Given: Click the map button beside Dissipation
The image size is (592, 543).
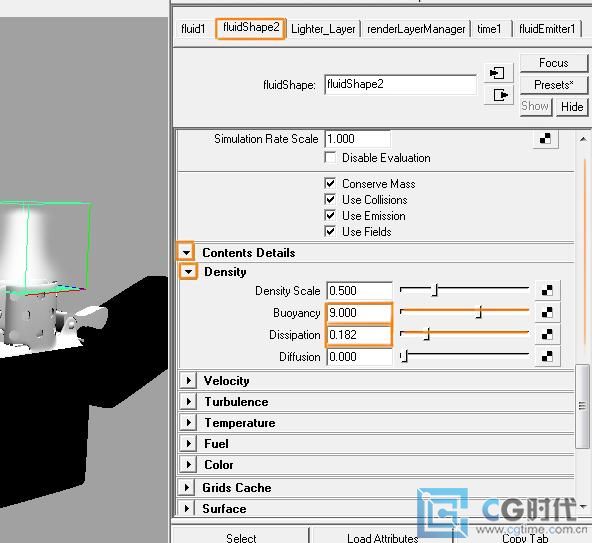Looking at the screenshot, I should (547, 335).
